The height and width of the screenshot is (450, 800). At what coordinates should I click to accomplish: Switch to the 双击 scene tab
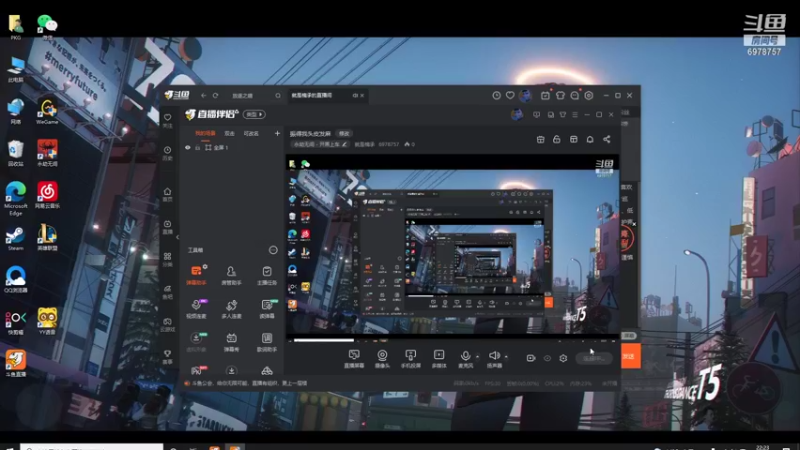[x=229, y=133]
